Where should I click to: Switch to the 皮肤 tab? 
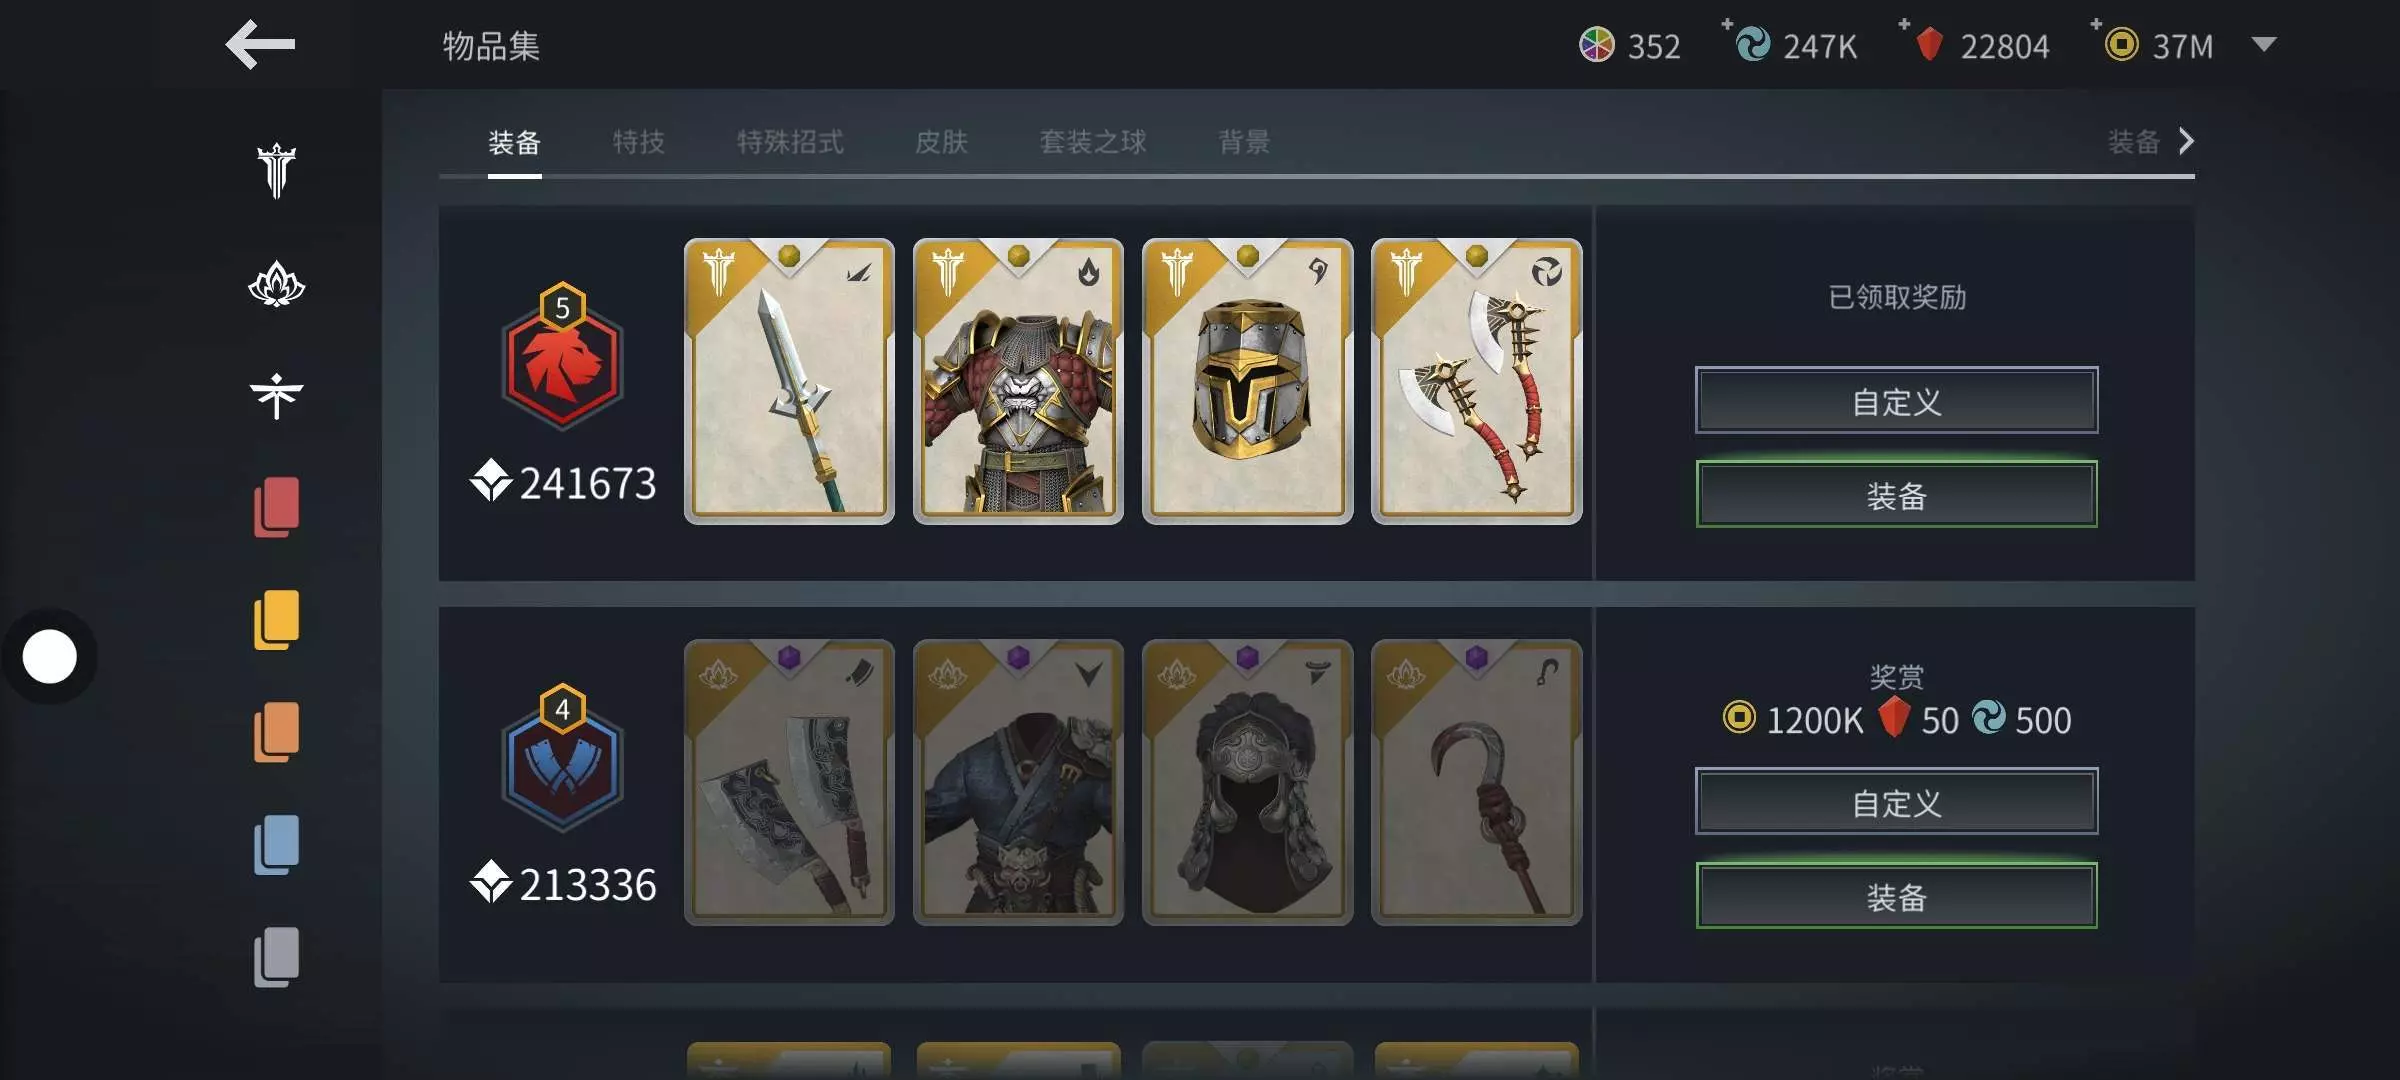(942, 142)
